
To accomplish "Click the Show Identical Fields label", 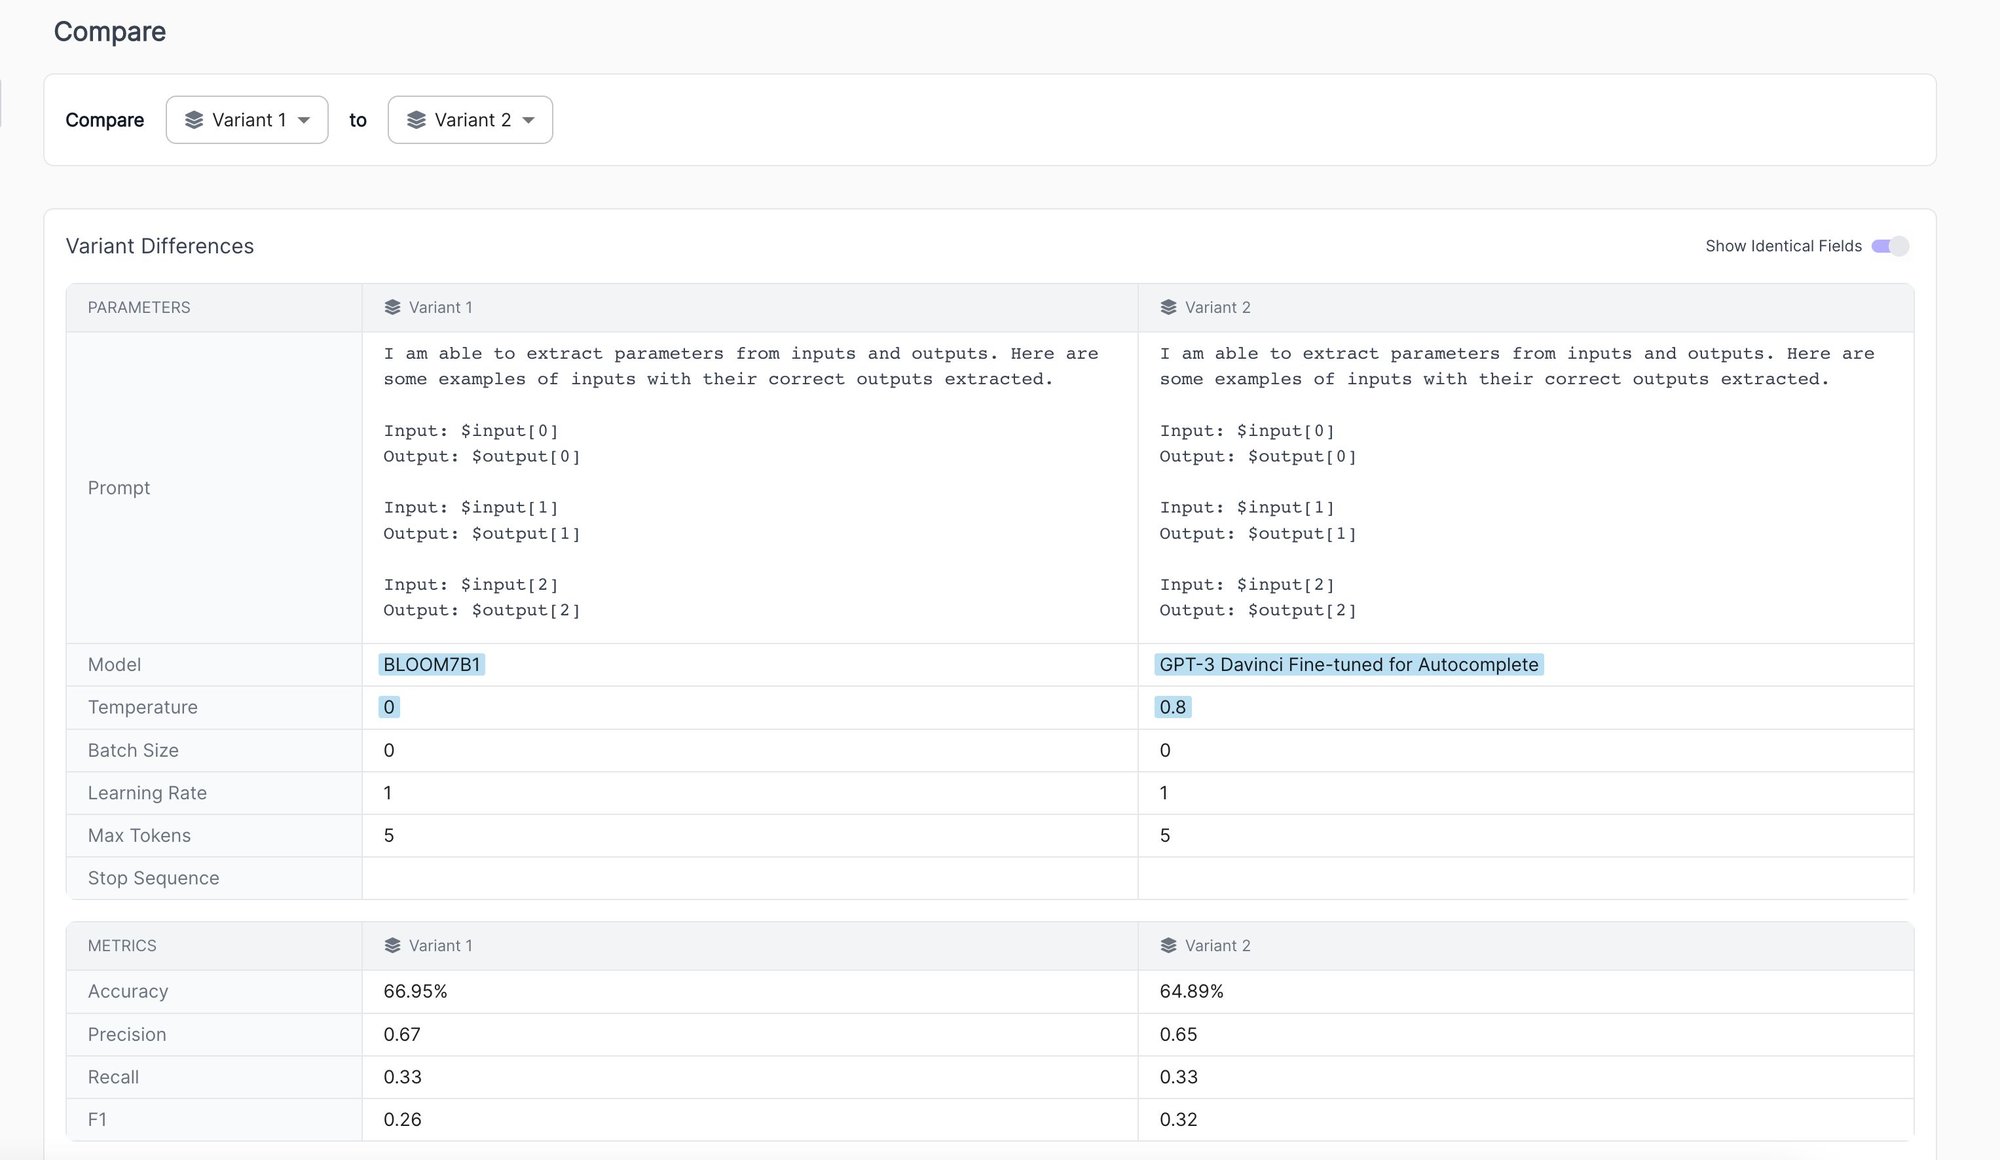I will [1783, 246].
